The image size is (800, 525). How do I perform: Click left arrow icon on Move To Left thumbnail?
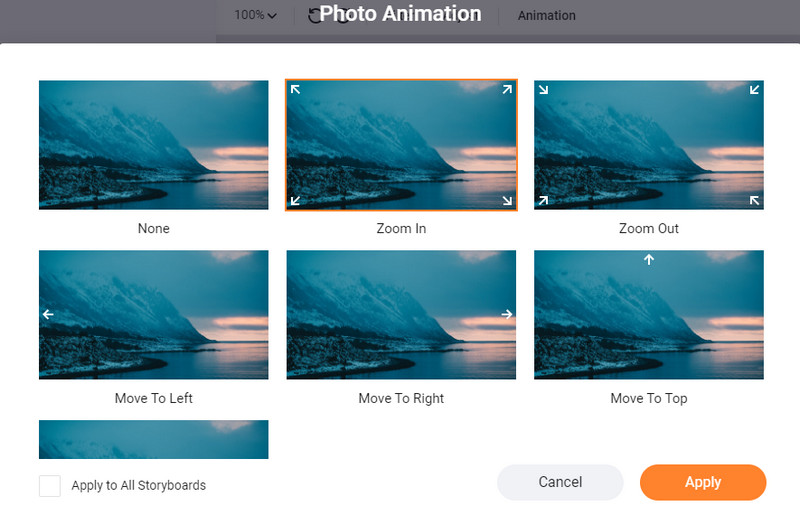tap(47, 314)
